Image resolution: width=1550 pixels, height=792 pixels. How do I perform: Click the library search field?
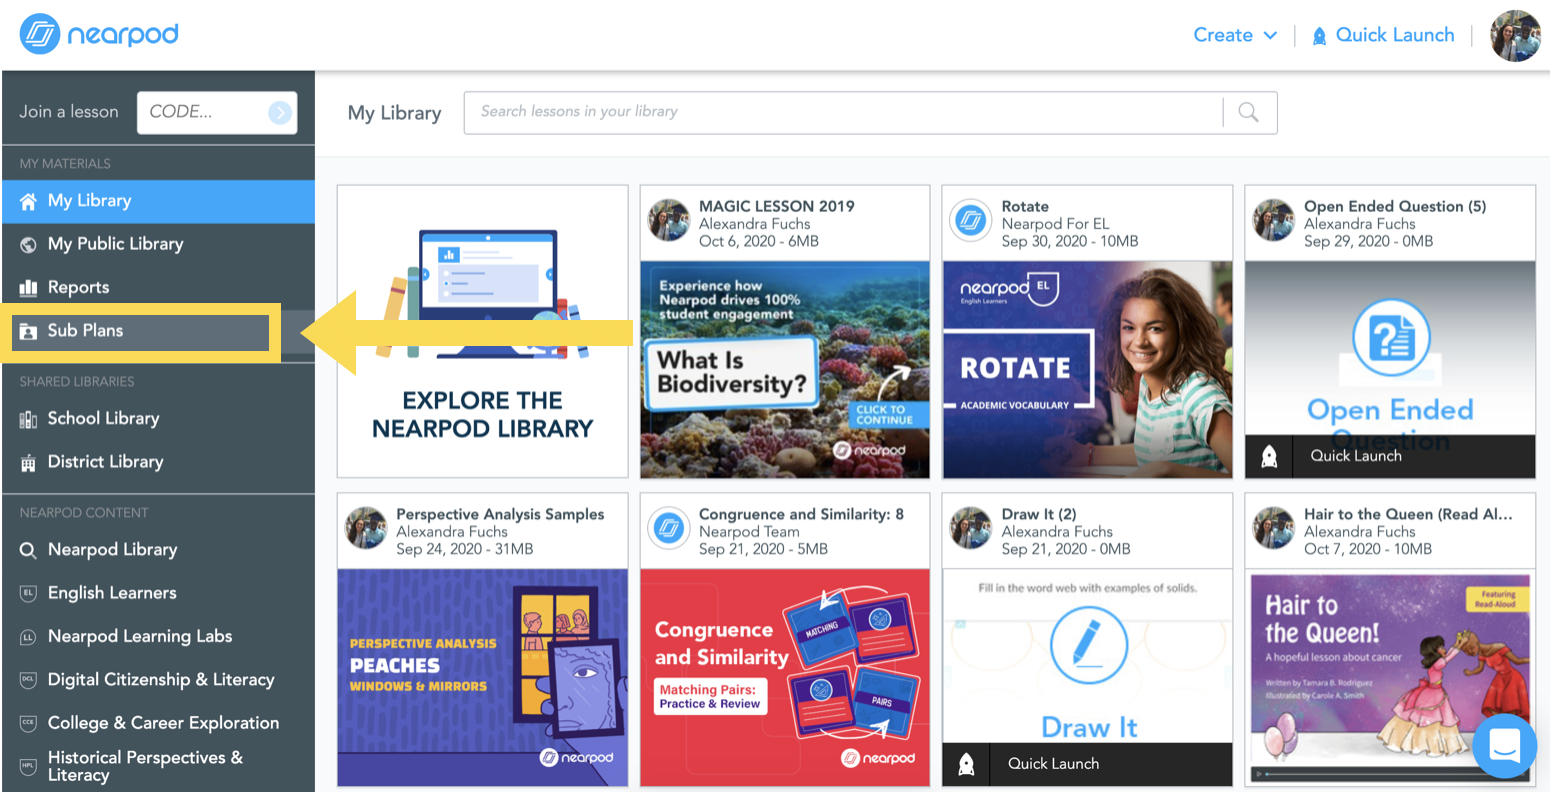843,112
